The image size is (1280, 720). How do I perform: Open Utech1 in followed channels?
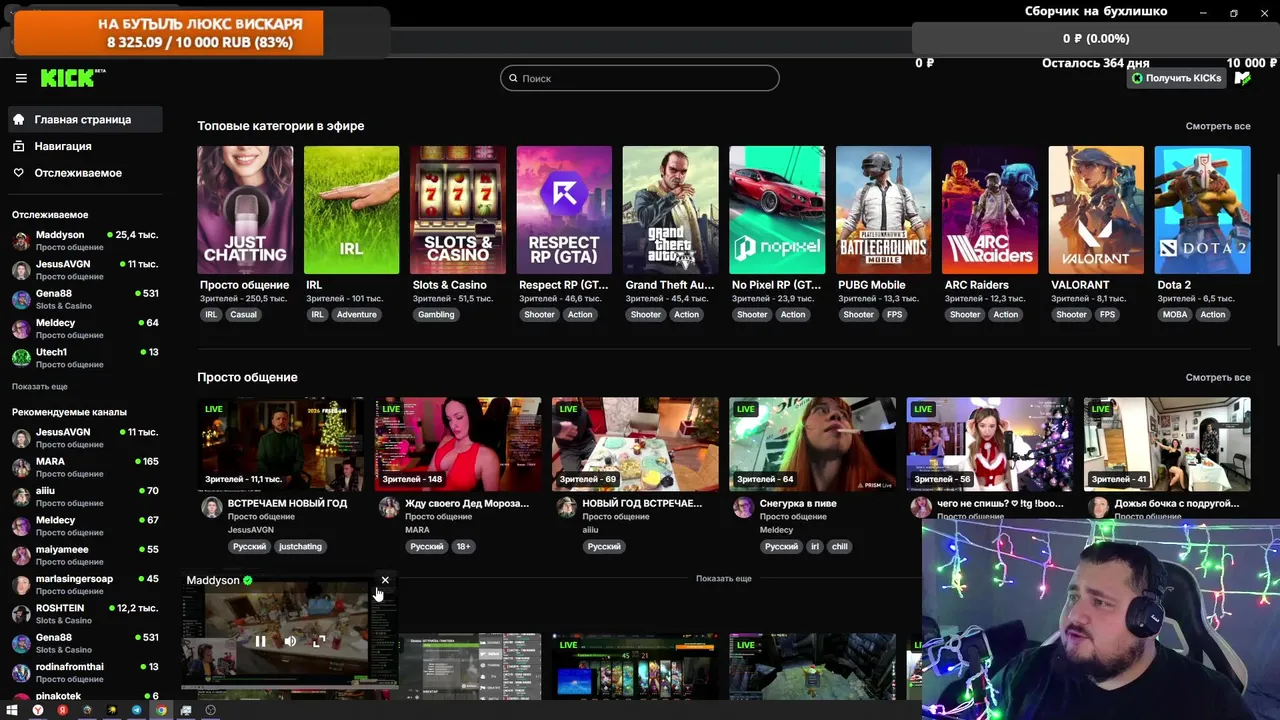pos(84,358)
